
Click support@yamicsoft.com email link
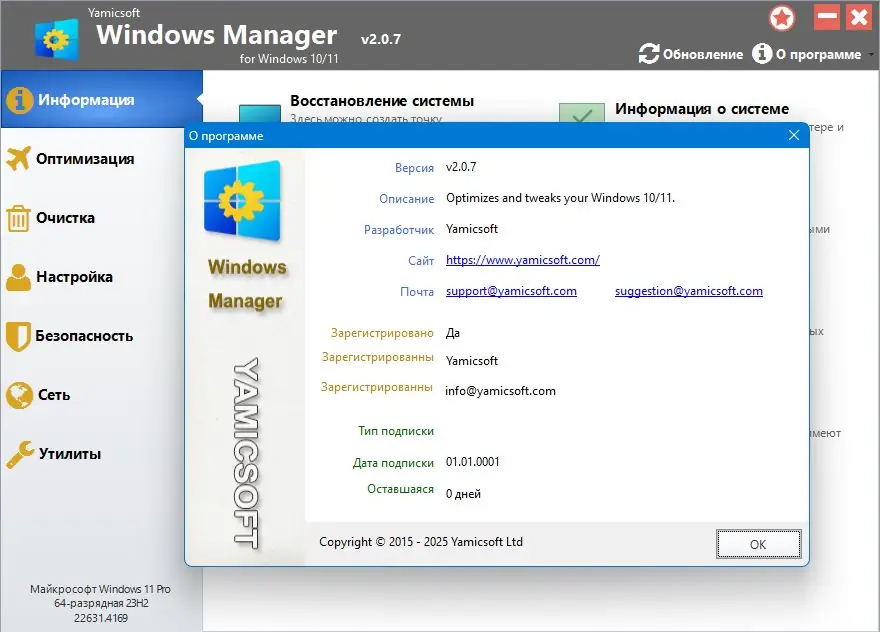[511, 291]
